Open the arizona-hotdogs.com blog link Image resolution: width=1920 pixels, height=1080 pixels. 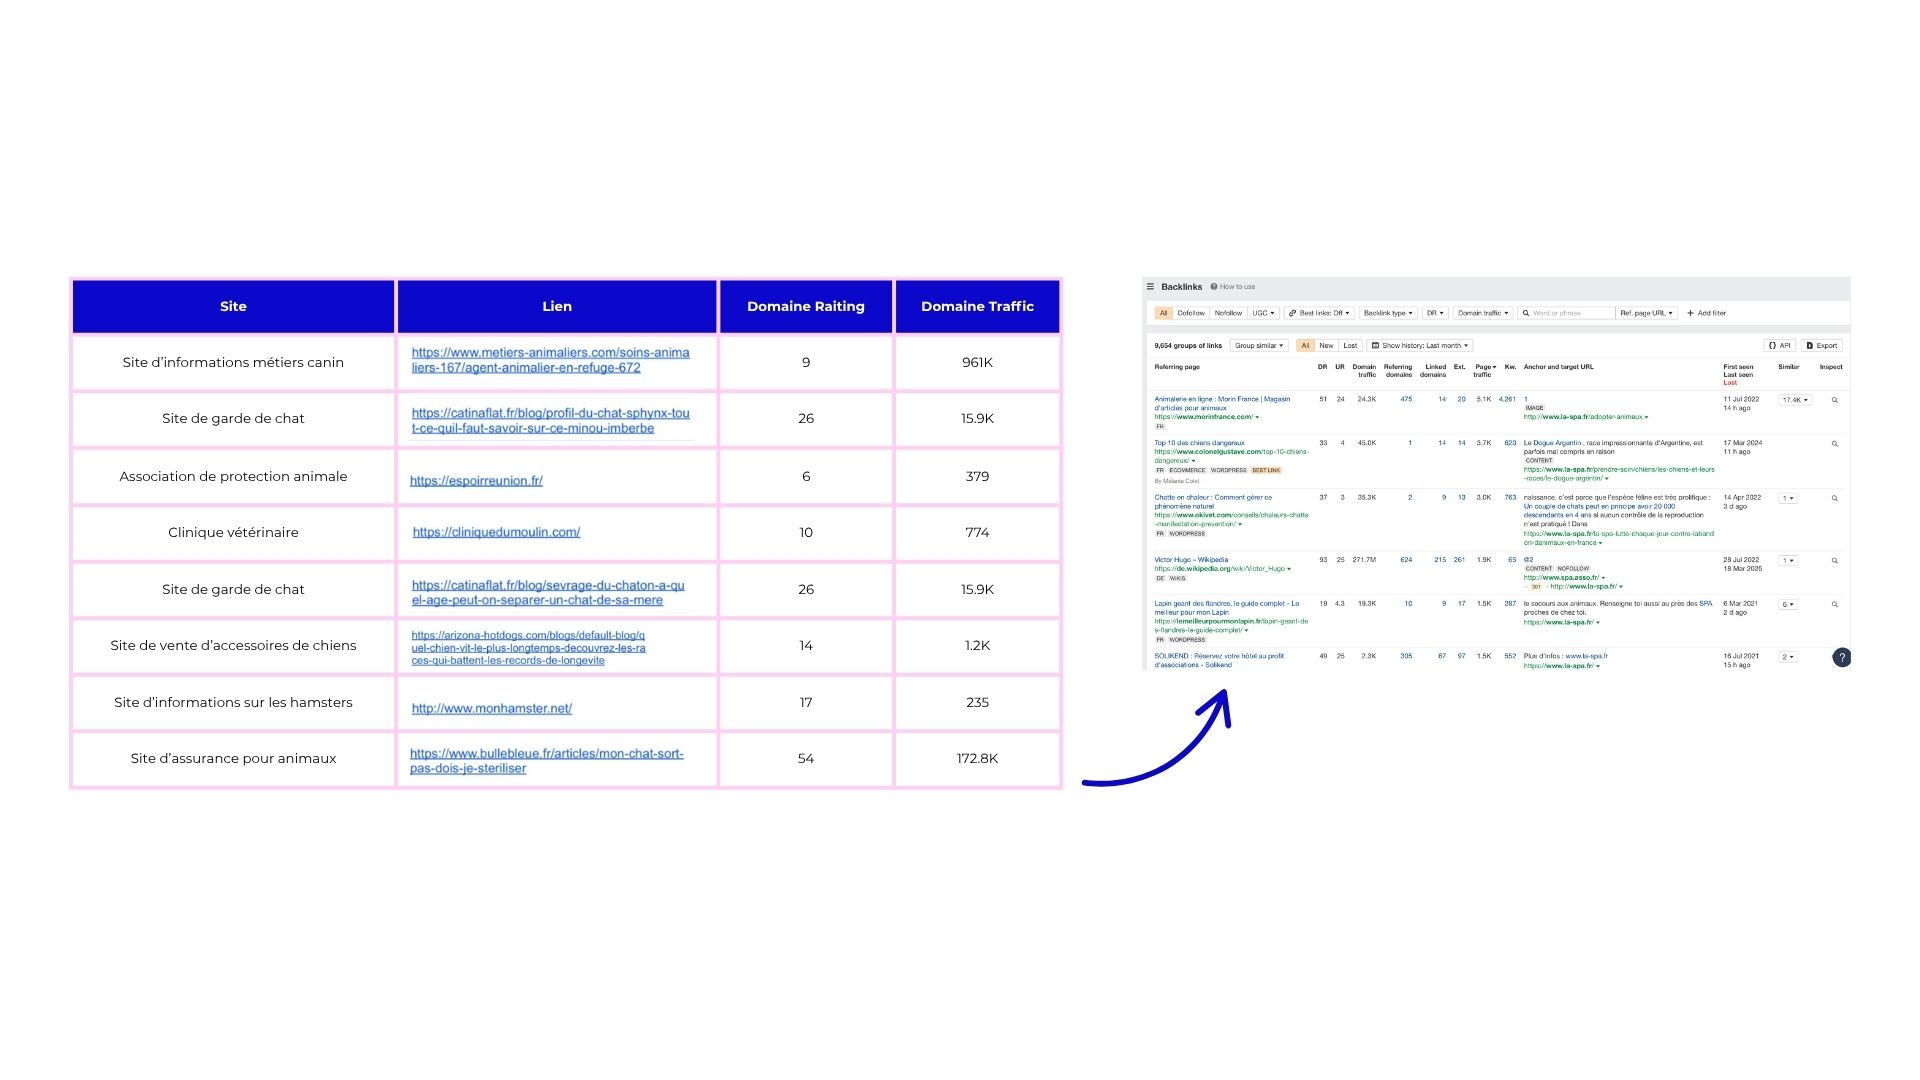(528, 648)
